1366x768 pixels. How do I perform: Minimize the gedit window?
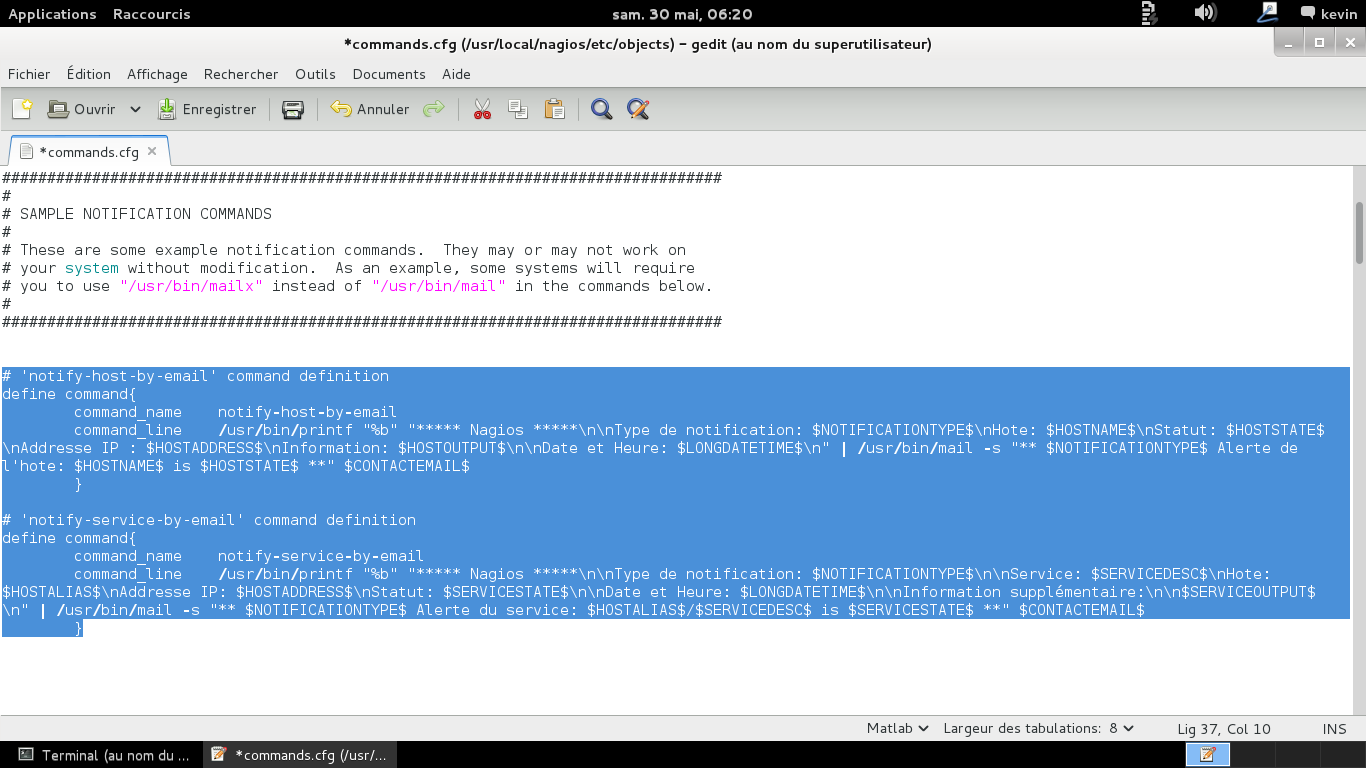1290,43
